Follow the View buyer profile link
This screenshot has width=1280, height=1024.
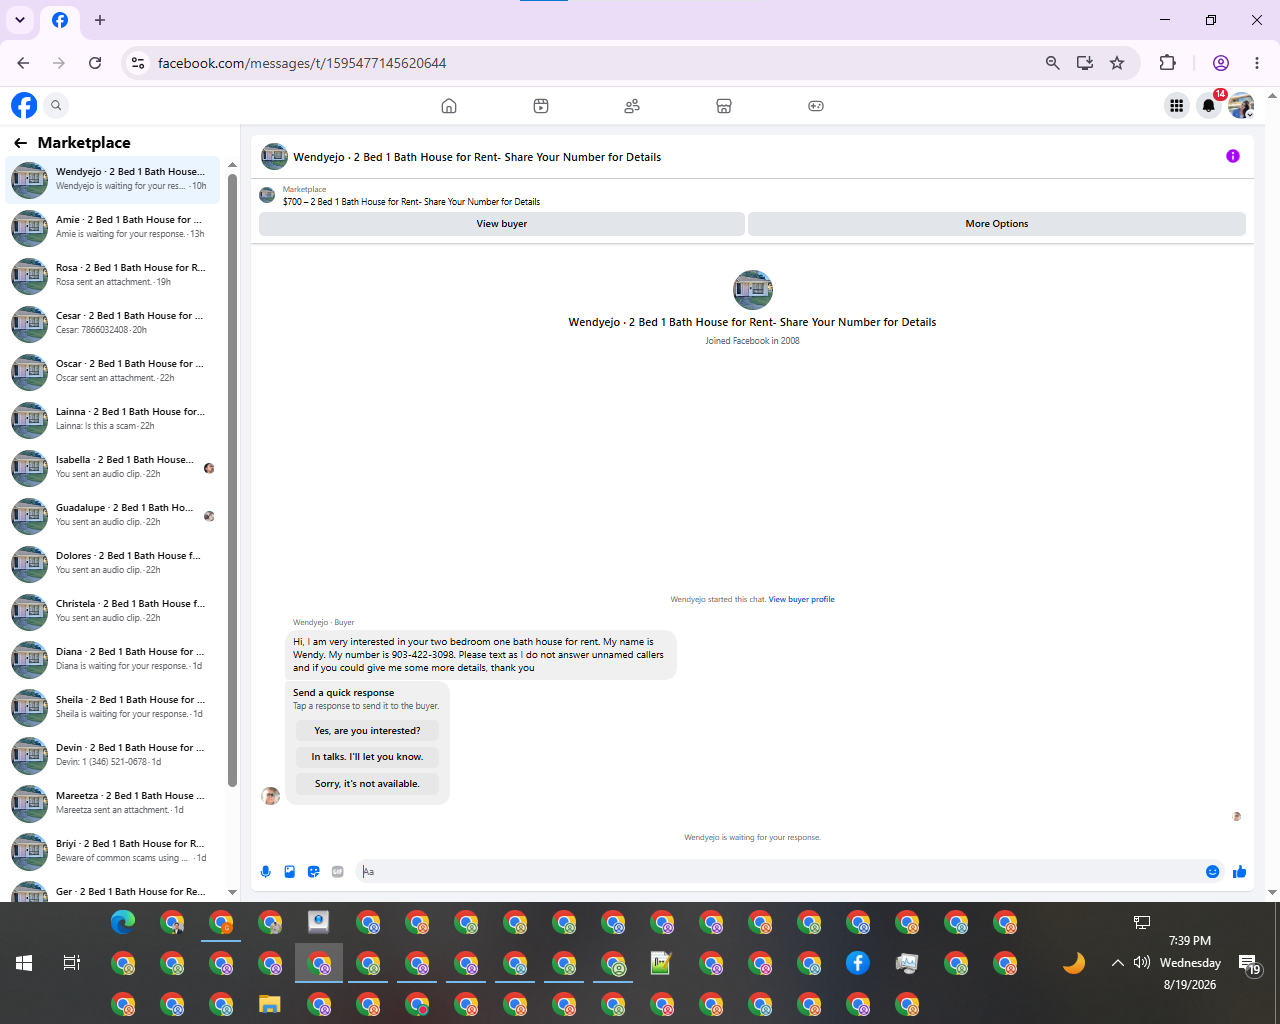coord(801,600)
